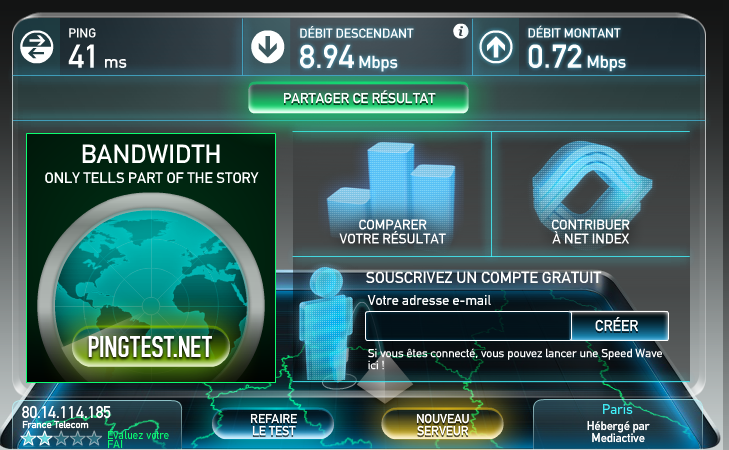
Task: Focus the Votre adresse e-mail field
Action: 468,326
